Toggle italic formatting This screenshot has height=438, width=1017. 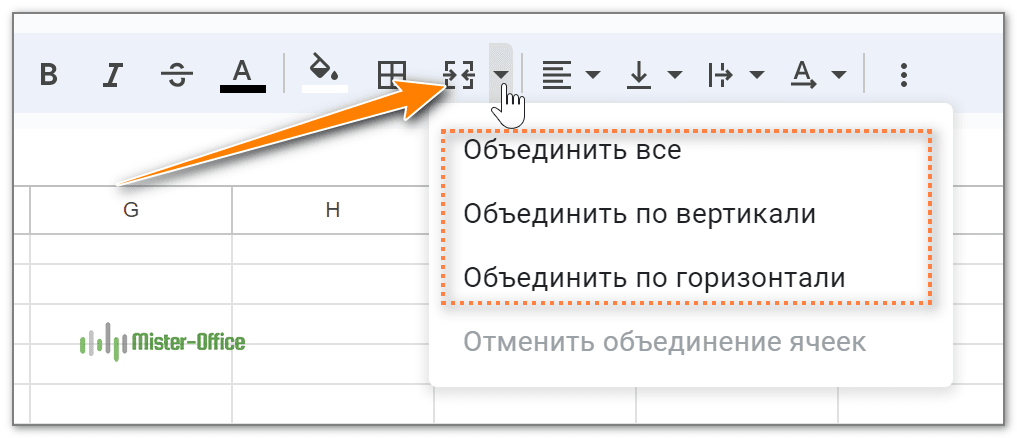(113, 75)
